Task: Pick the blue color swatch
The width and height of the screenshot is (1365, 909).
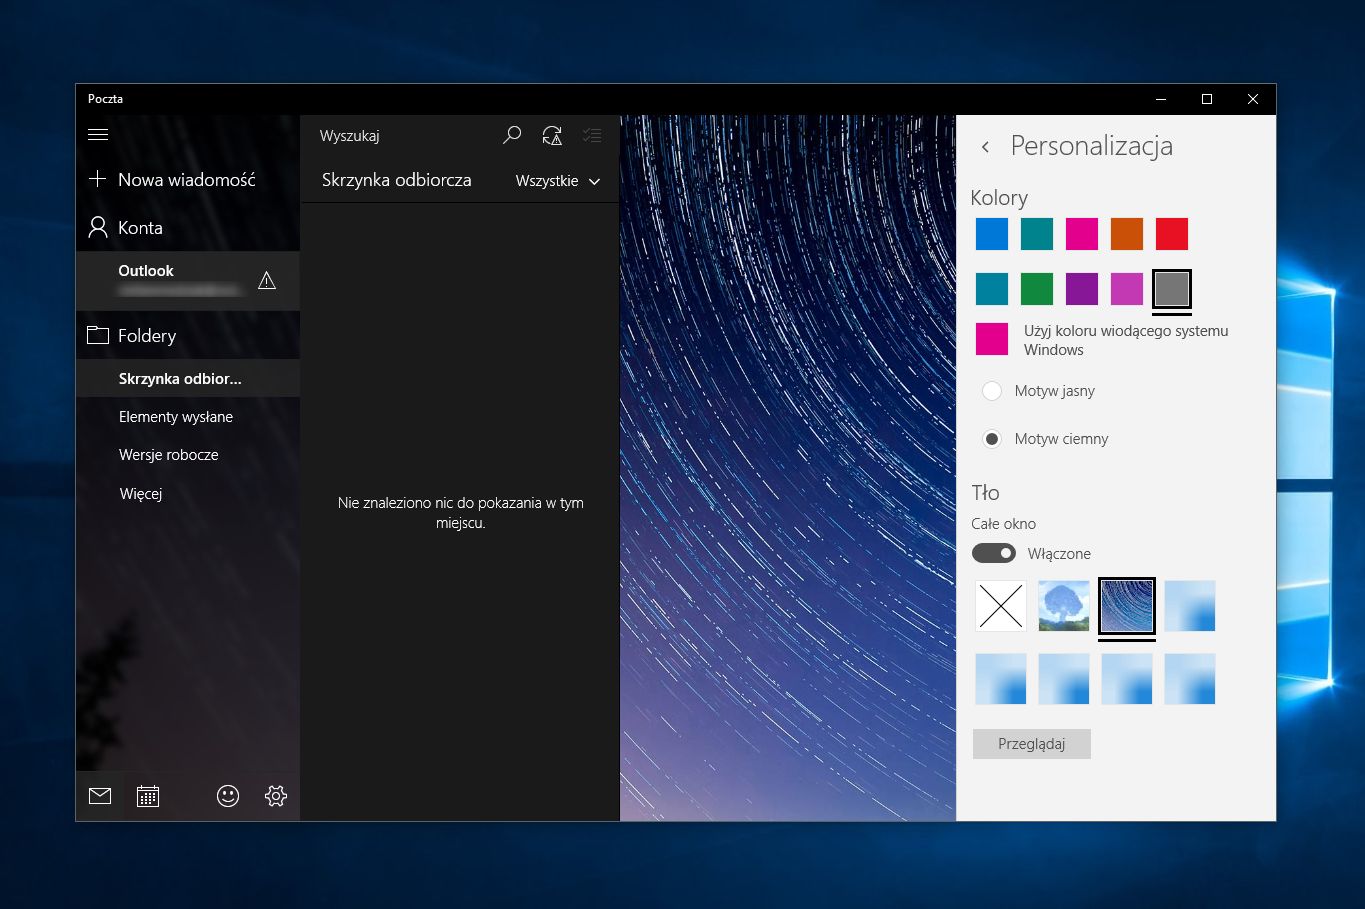Action: point(992,234)
